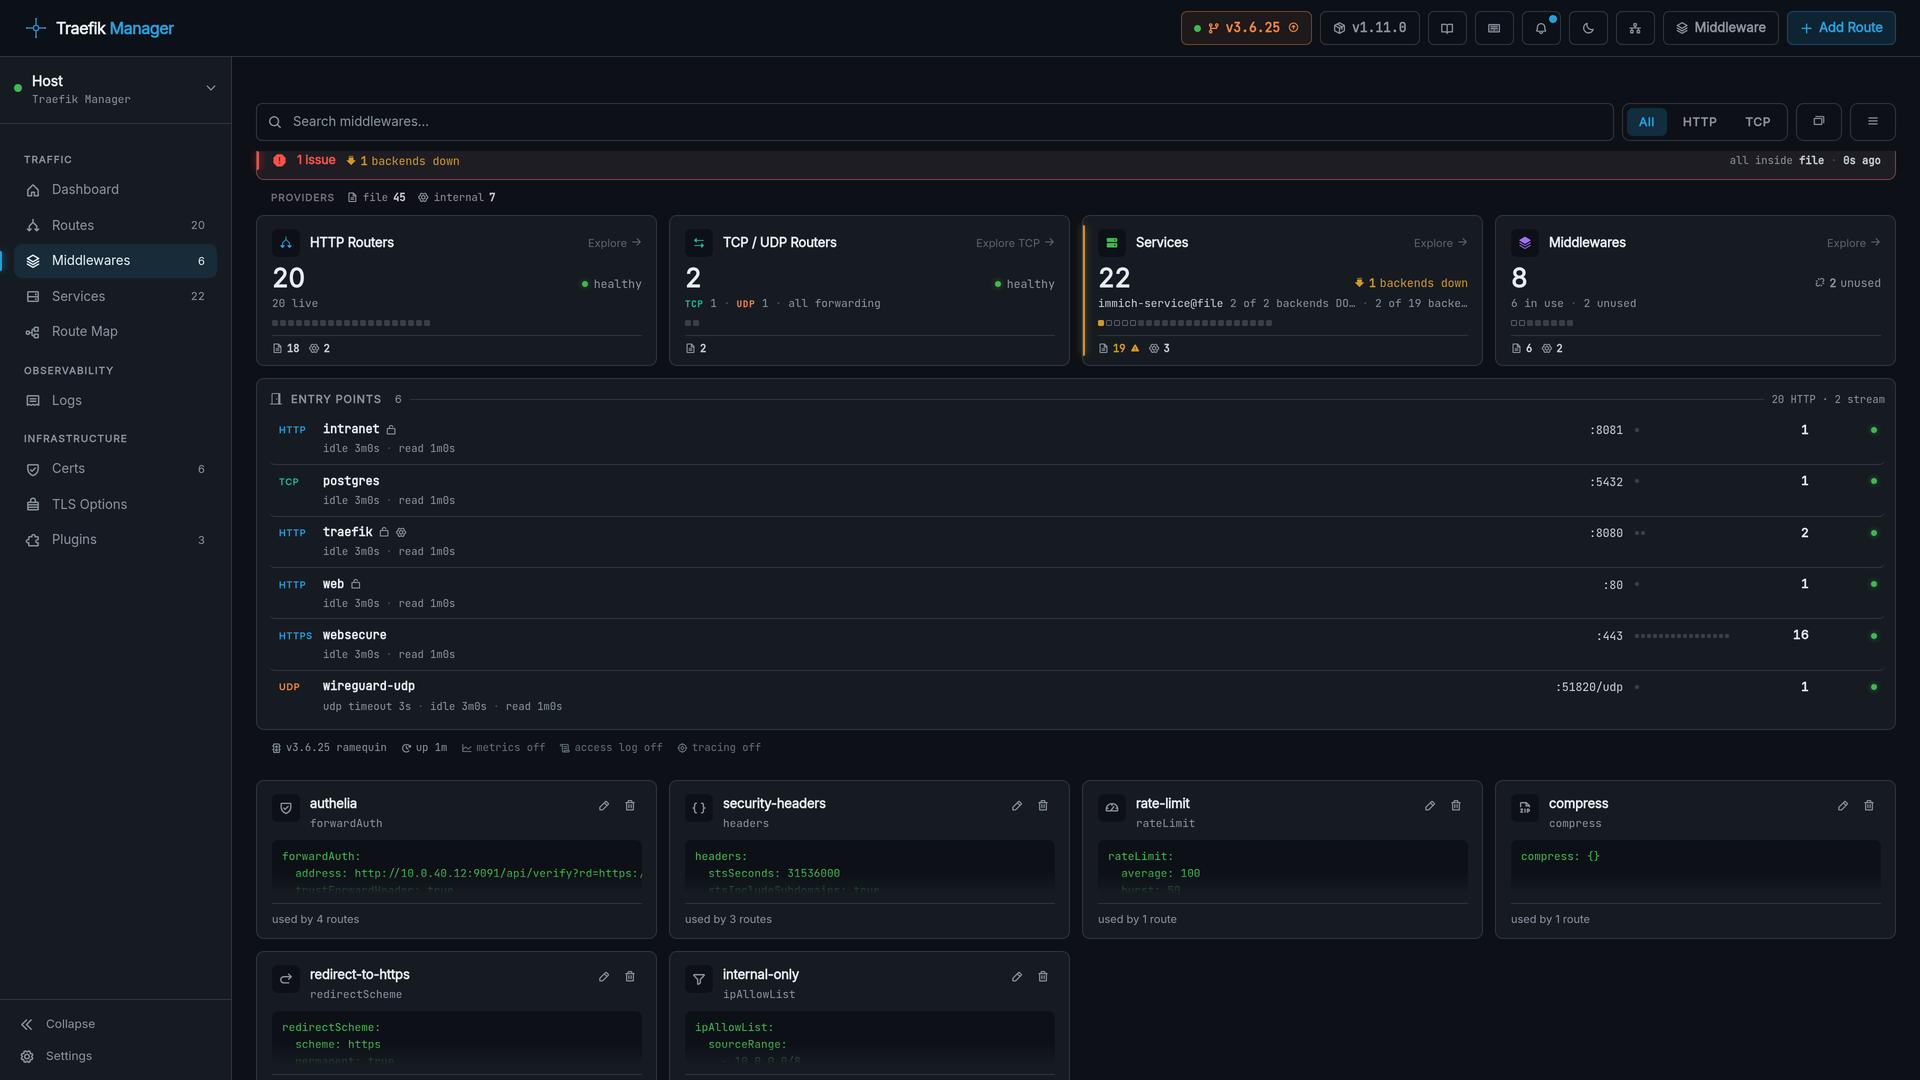Open Plugins in the sidebar
Viewport: 1920px width, 1080px height.
(115, 540)
